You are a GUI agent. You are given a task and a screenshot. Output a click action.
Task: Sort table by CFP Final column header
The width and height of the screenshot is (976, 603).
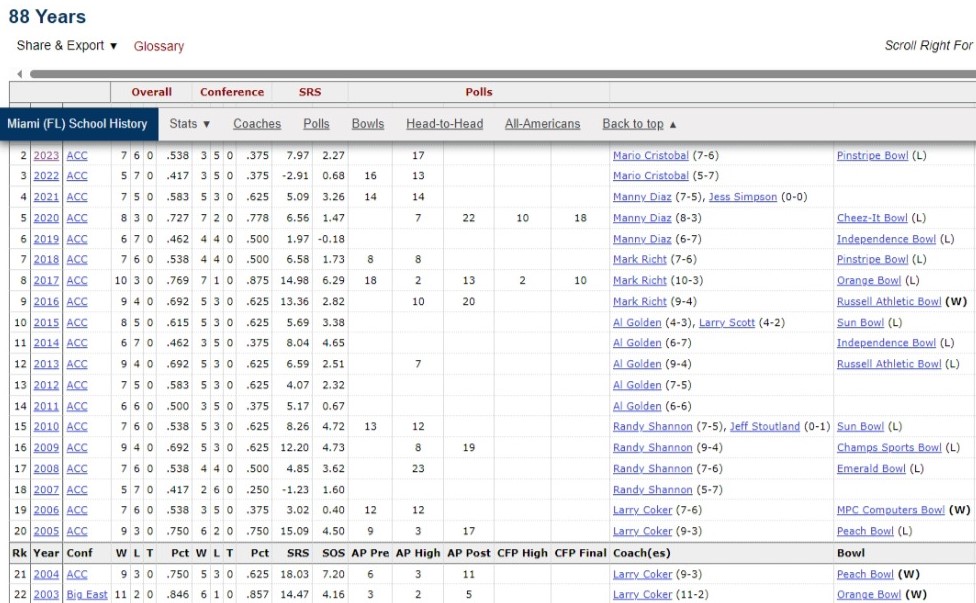click(x=580, y=553)
